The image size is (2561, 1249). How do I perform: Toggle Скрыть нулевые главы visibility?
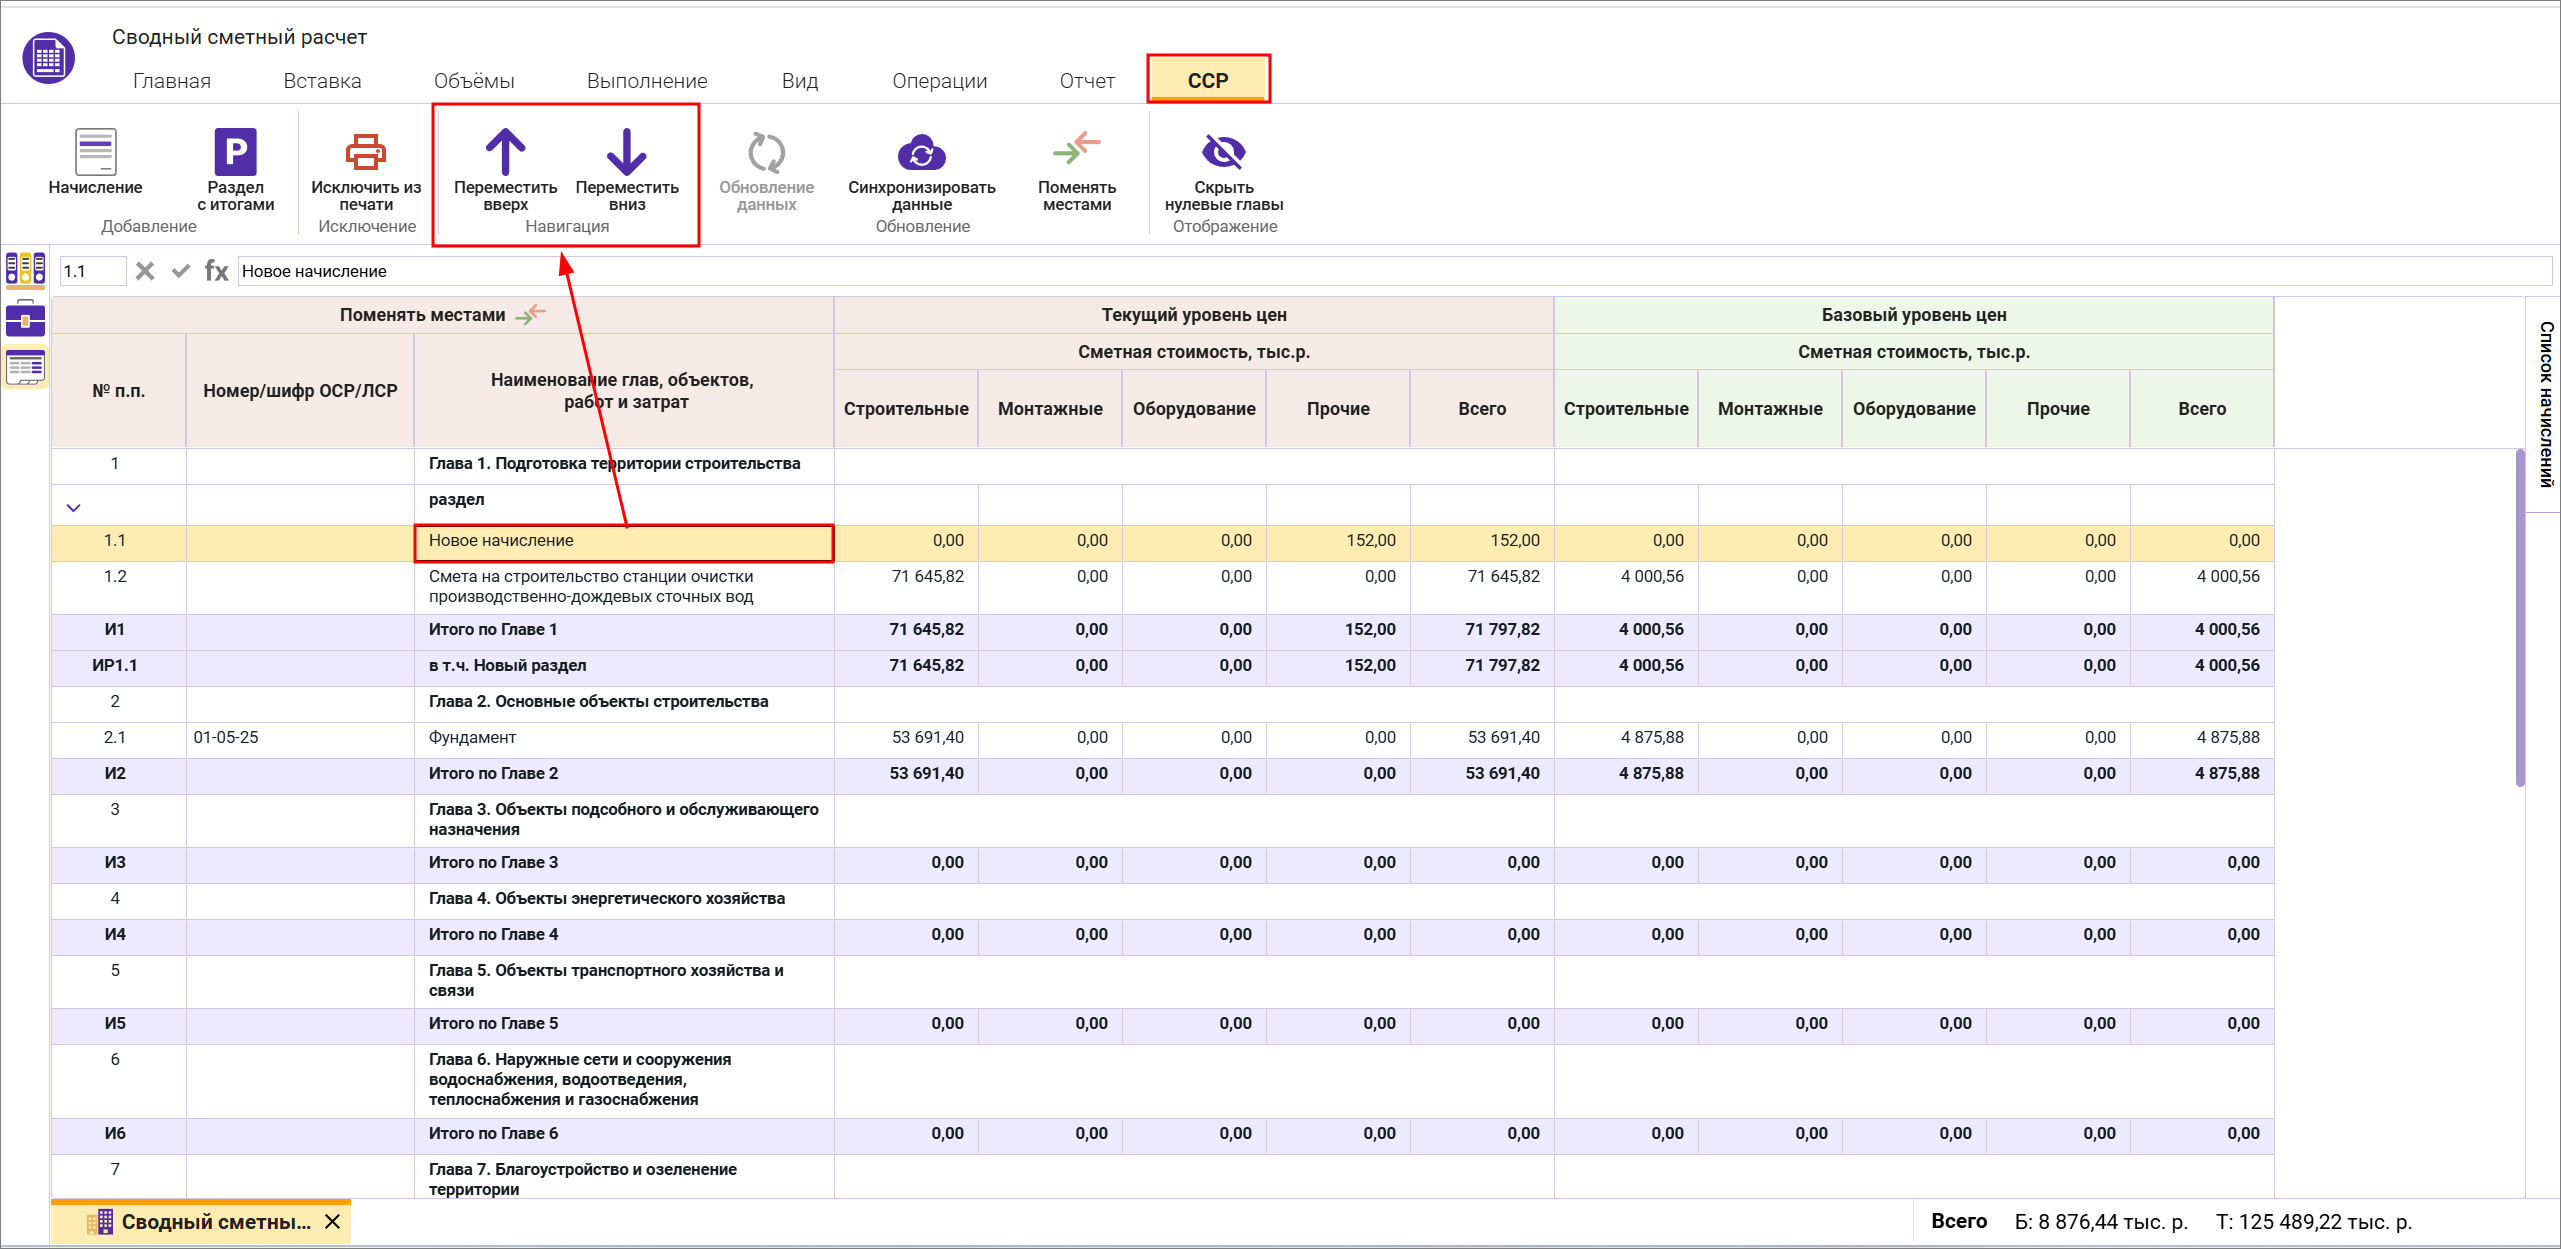[x=1223, y=153]
